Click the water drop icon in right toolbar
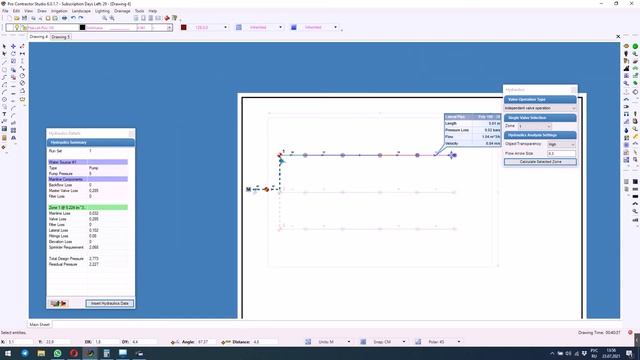Image resolution: width=640 pixels, height=360 pixels. (627, 130)
